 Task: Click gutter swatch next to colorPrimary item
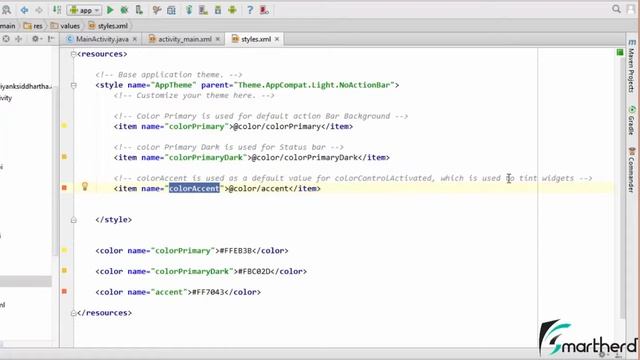[x=64, y=126]
